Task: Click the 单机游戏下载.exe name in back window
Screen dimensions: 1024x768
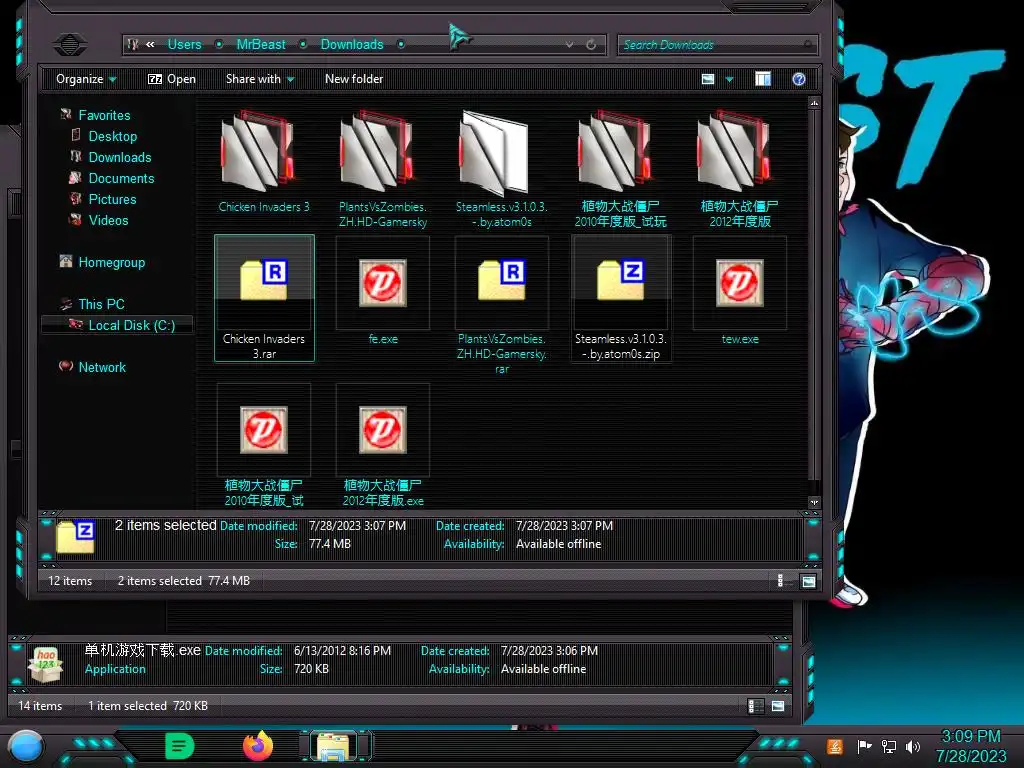Action: coord(142,650)
